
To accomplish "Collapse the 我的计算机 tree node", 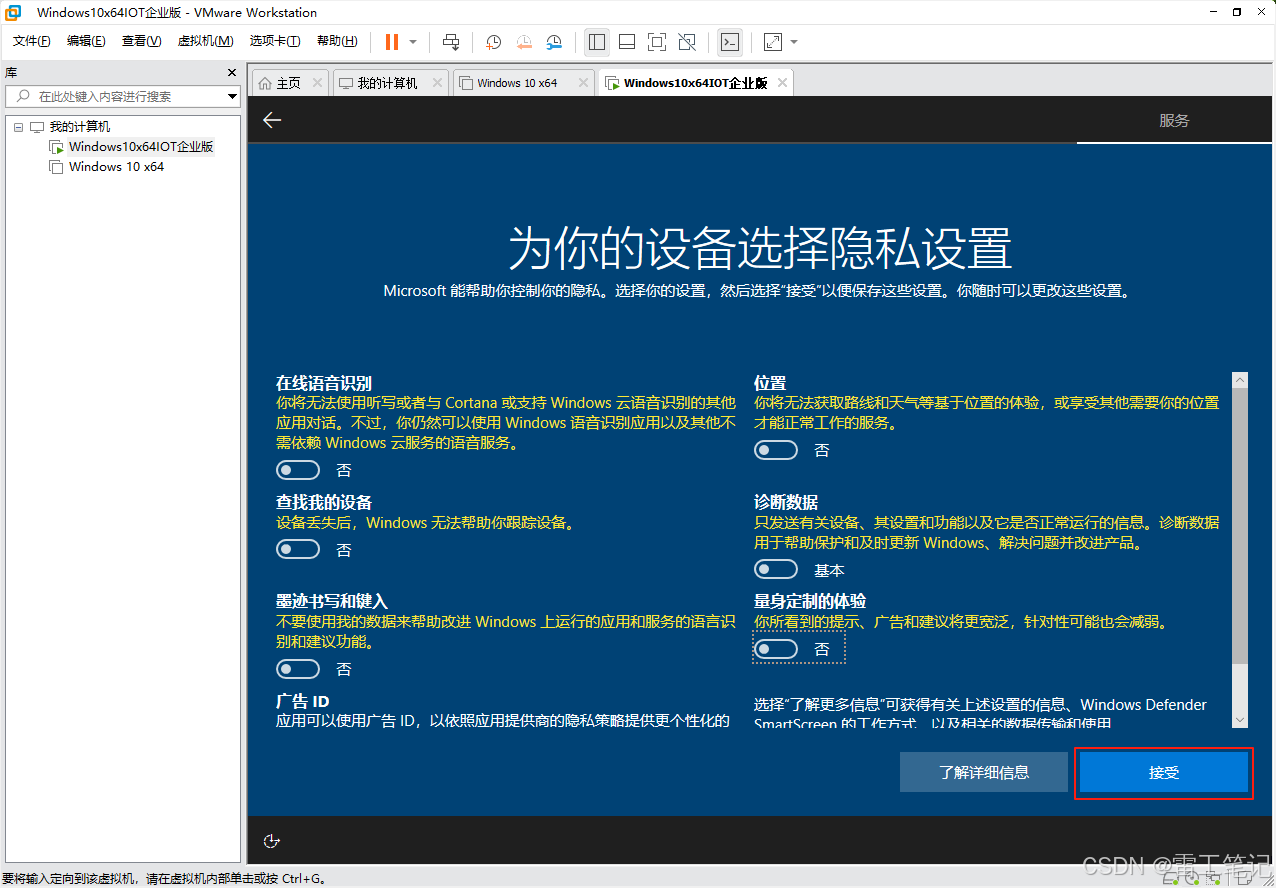I will point(18,127).
